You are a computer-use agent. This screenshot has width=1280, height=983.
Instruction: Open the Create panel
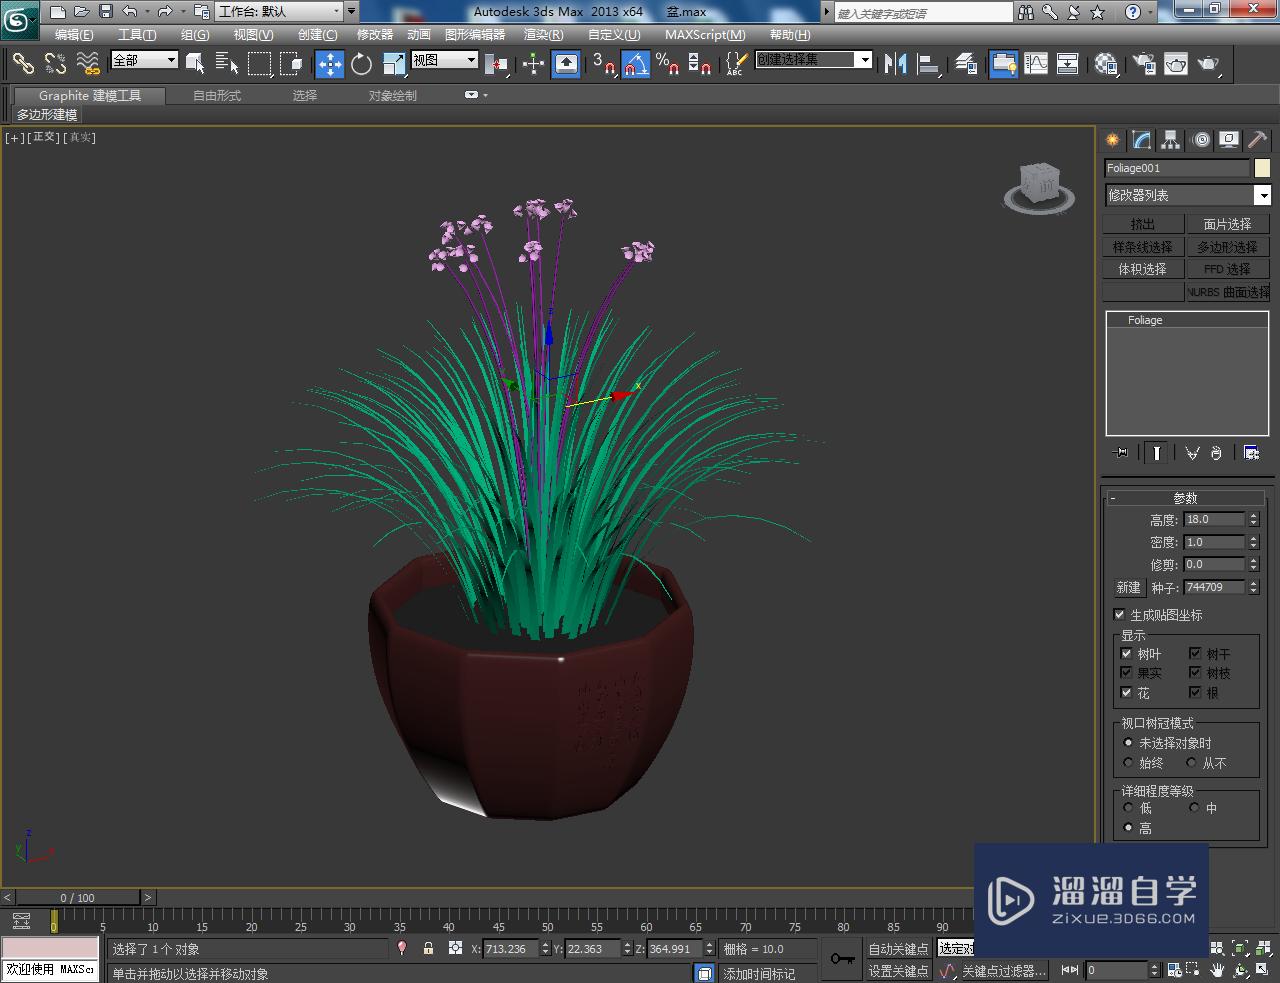(1111, 140)
